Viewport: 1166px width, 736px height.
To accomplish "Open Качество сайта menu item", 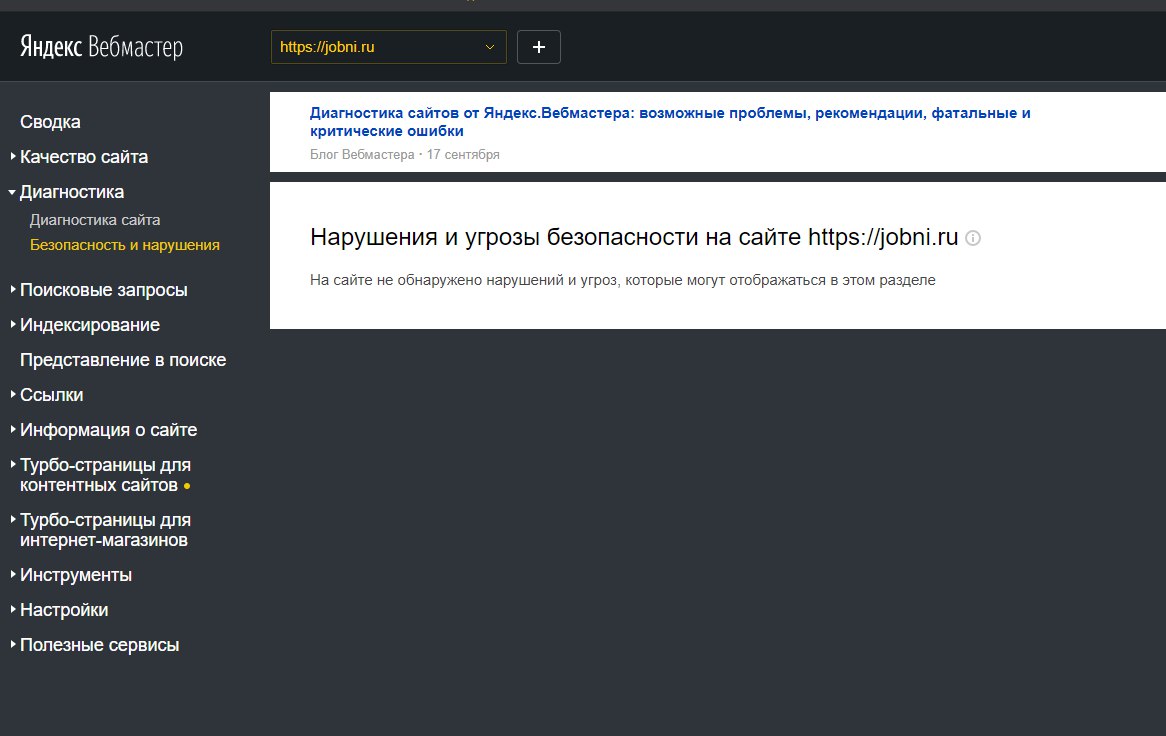I will pyautogui.click(x=83, y=157).
